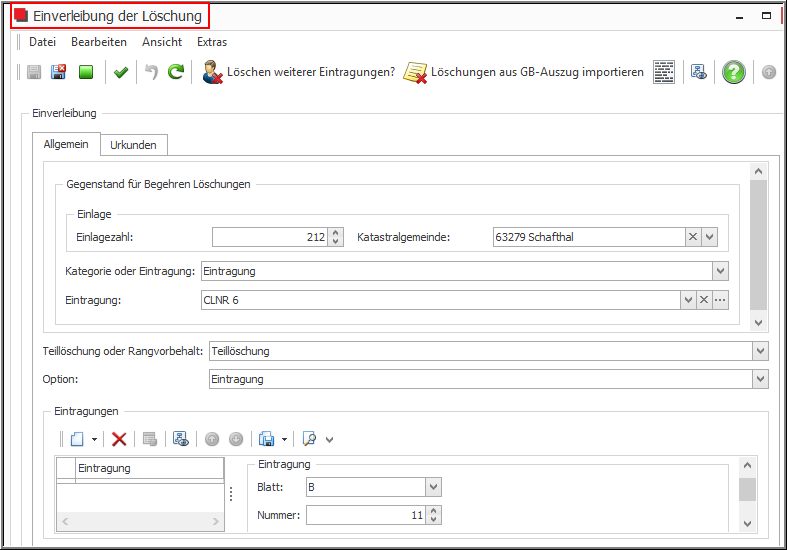Clear the Katastralgemeinde field with X button

[x=692, y=237]
